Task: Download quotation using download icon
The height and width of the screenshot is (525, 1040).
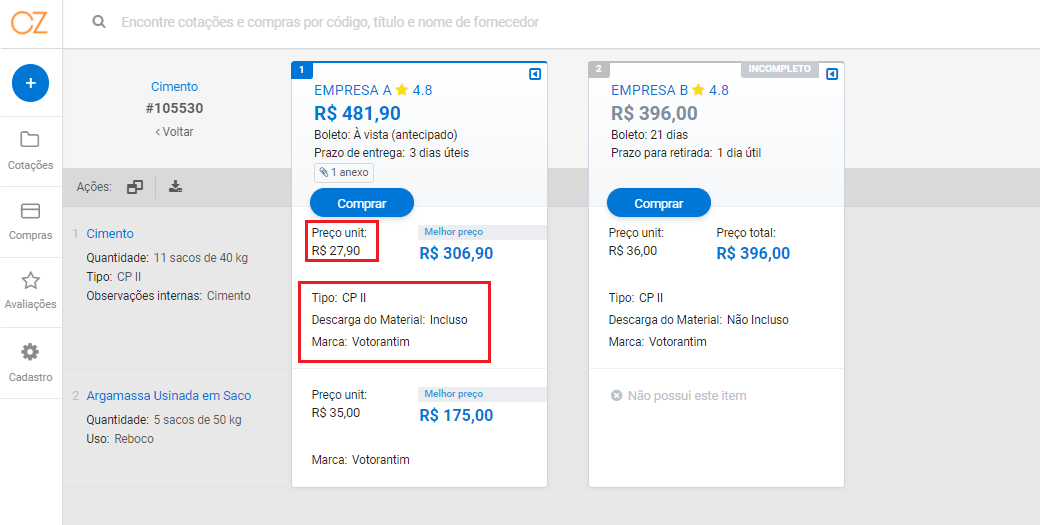Action: click(175, 186)
